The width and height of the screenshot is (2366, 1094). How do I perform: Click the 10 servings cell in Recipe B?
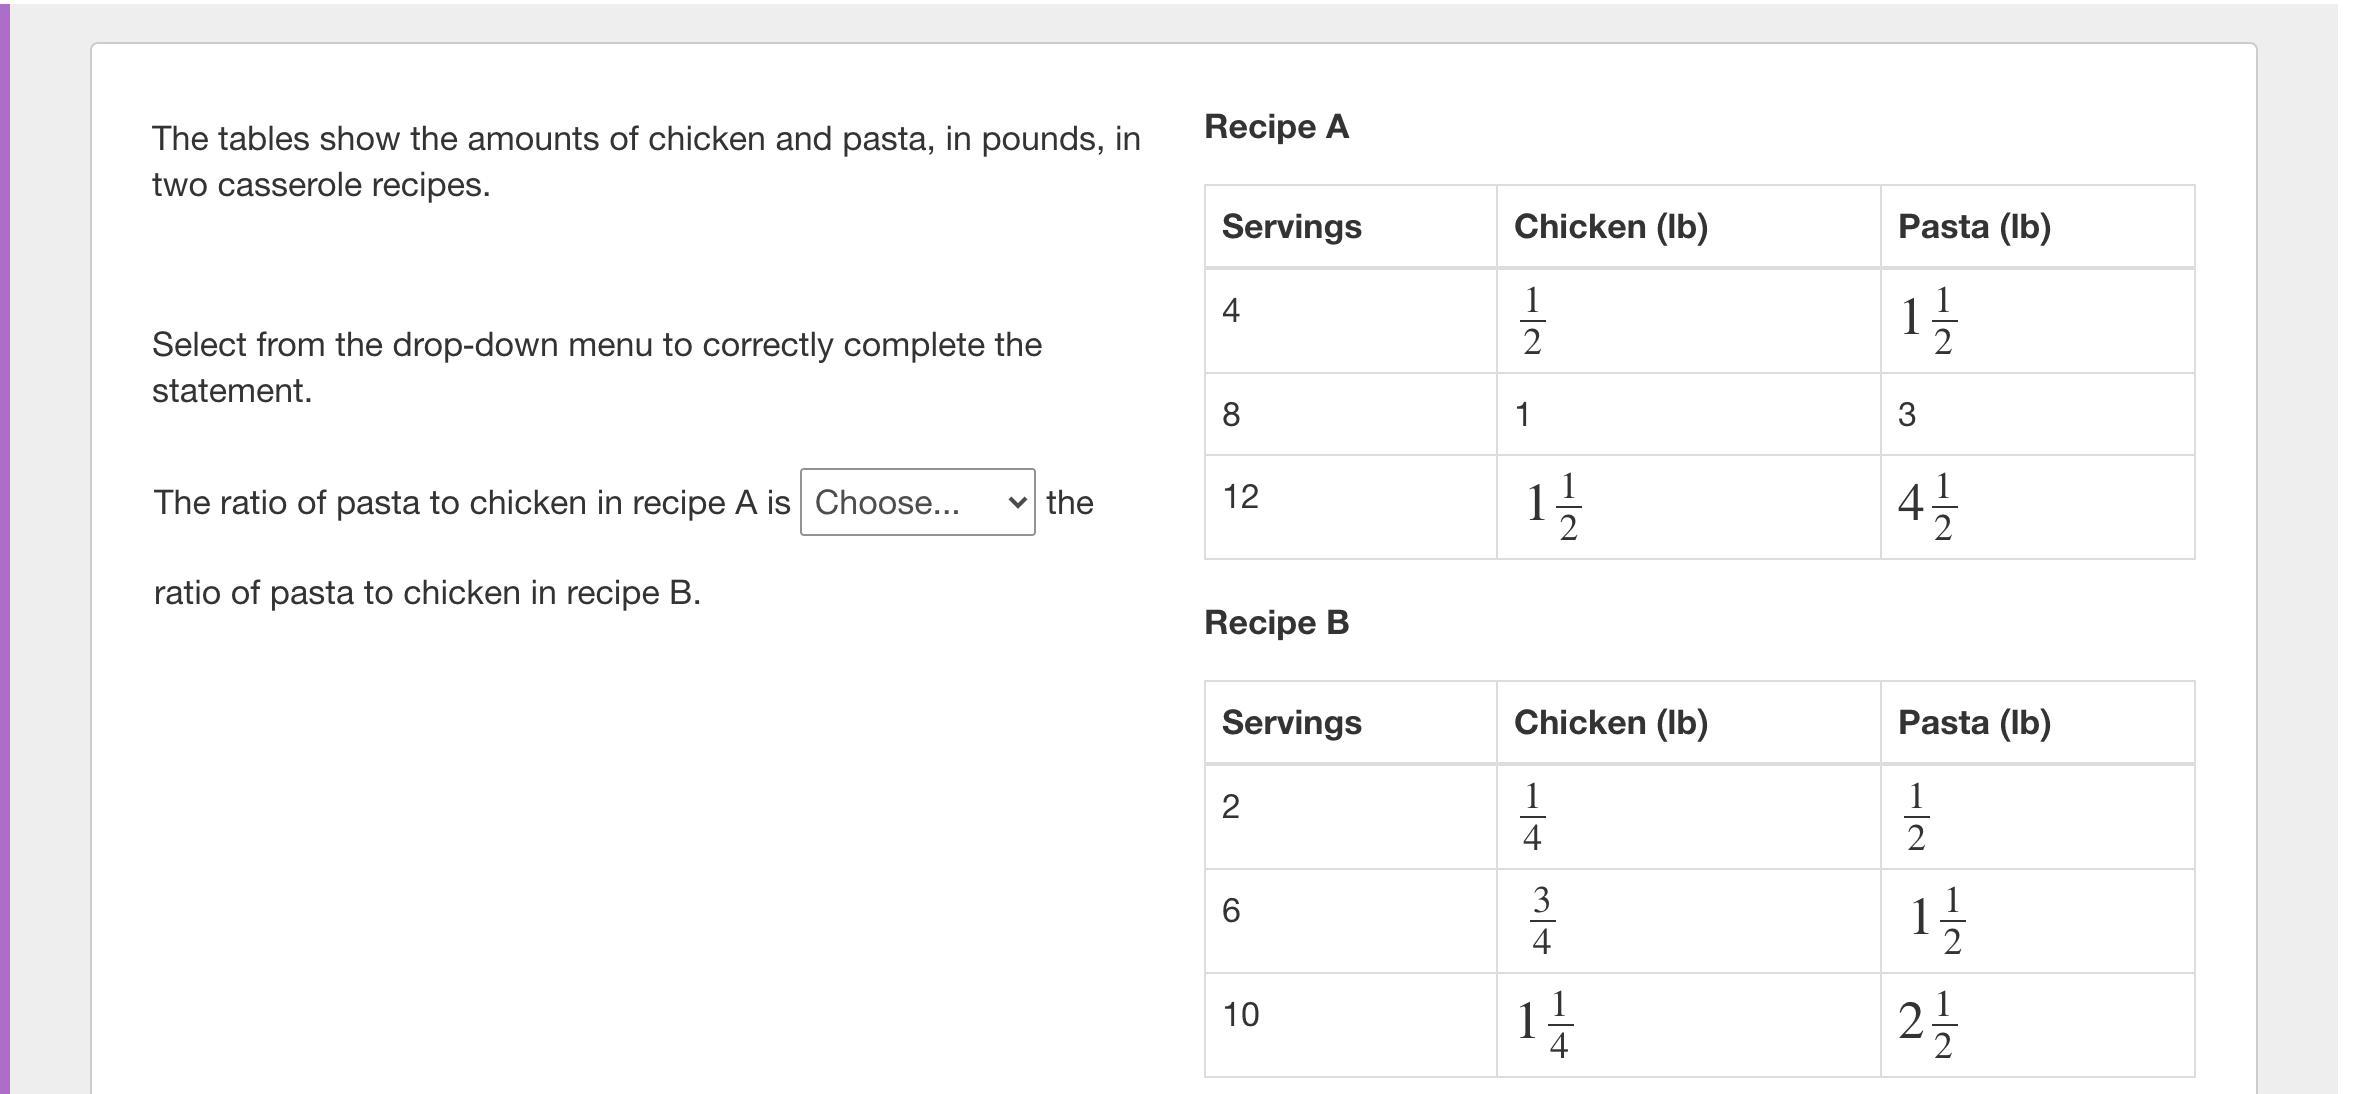pos(1240,1015)
